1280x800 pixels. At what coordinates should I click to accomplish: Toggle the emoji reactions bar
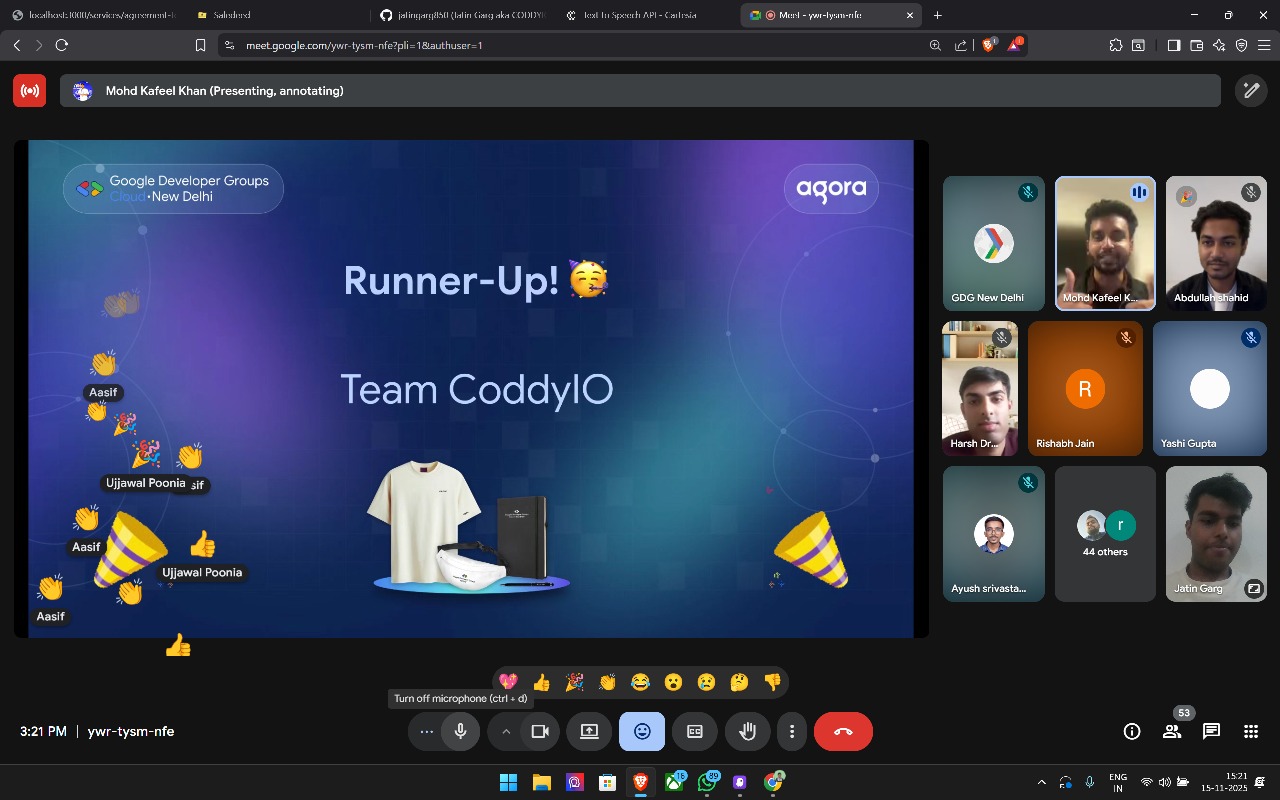tap(642, 731)
